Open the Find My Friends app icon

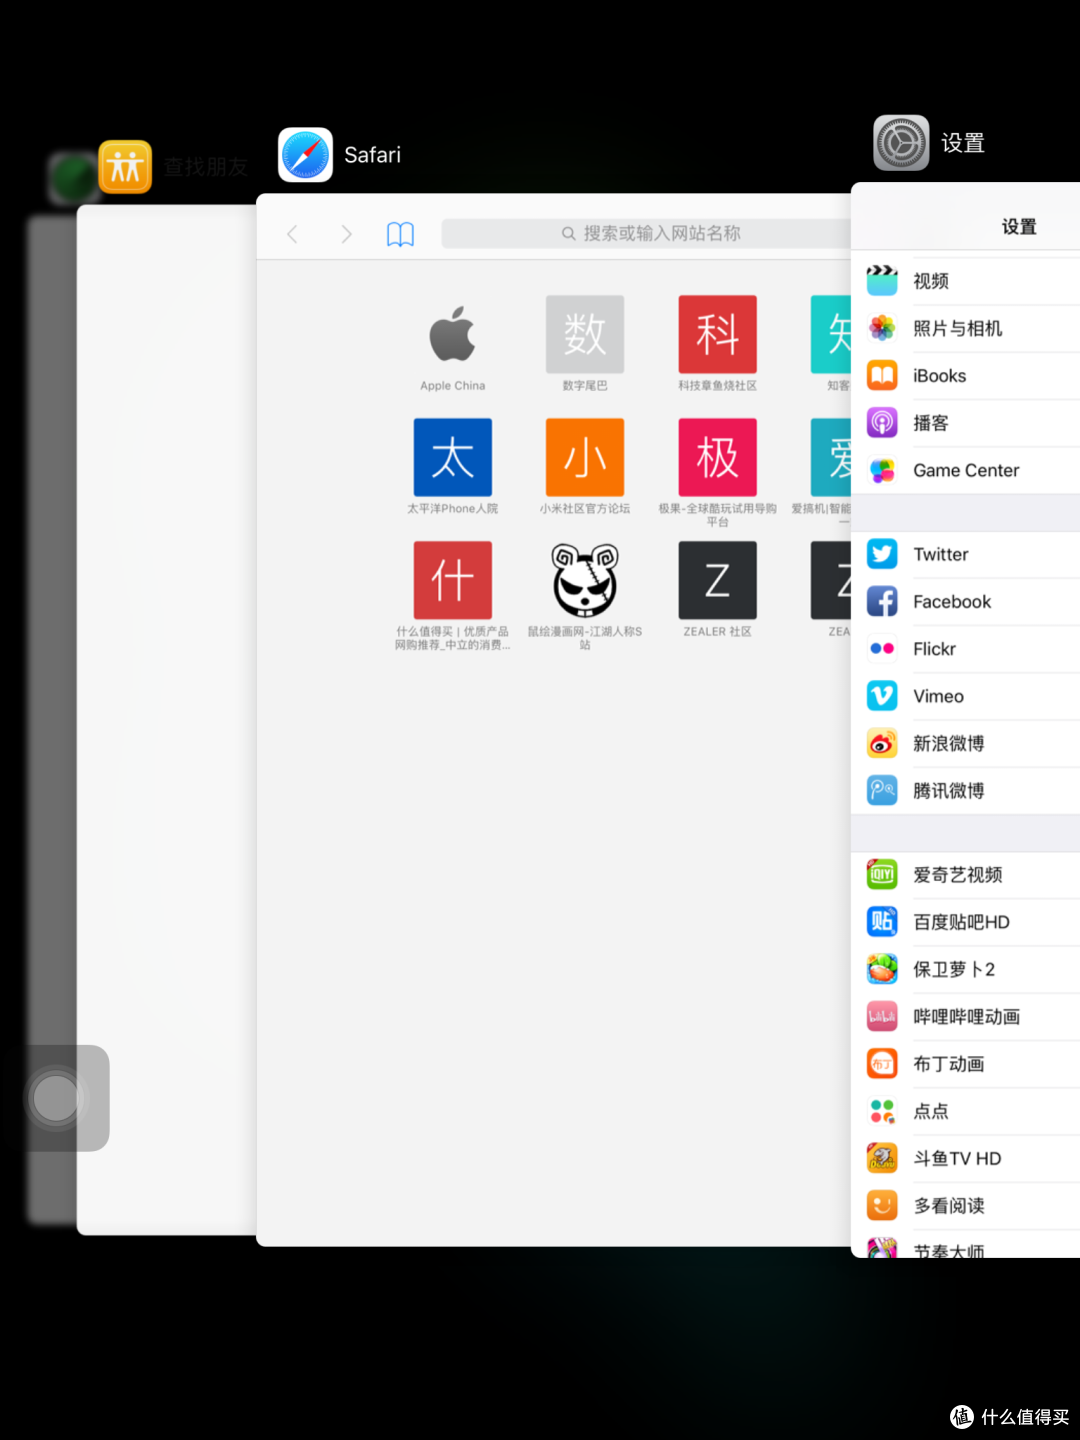(x=125, y=166)
